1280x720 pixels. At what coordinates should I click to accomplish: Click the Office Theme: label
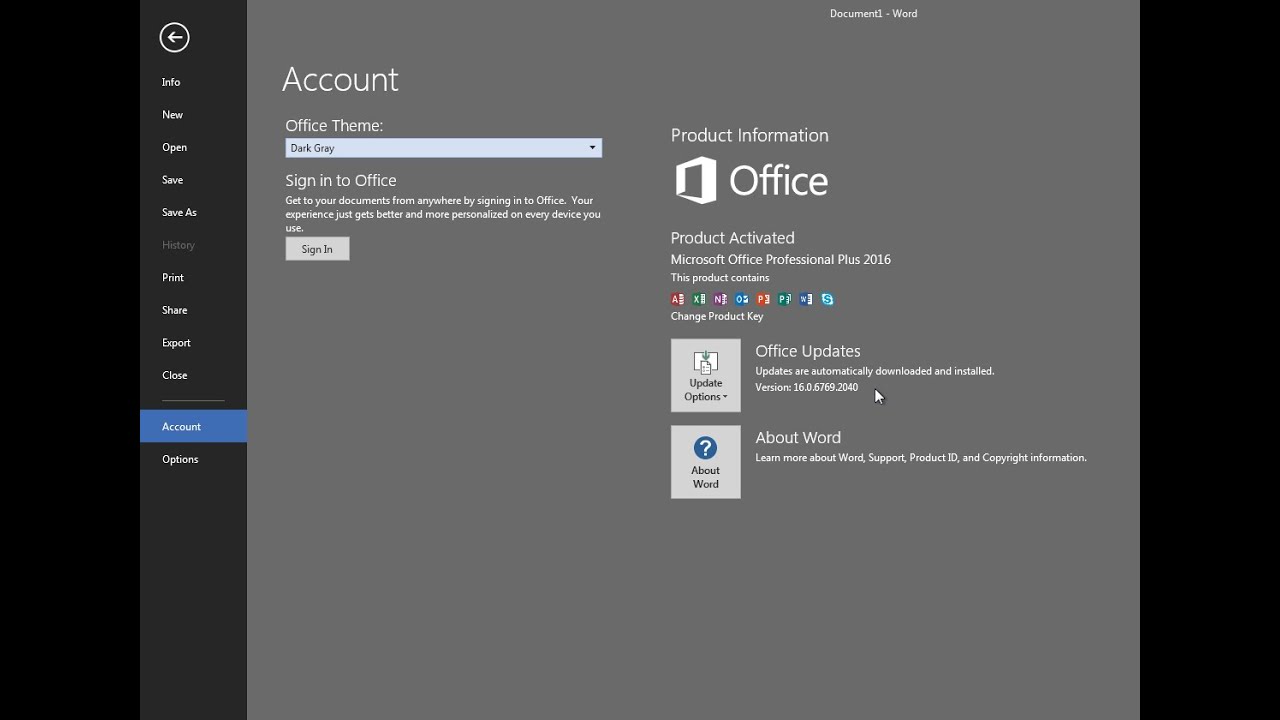coord(334,125)
